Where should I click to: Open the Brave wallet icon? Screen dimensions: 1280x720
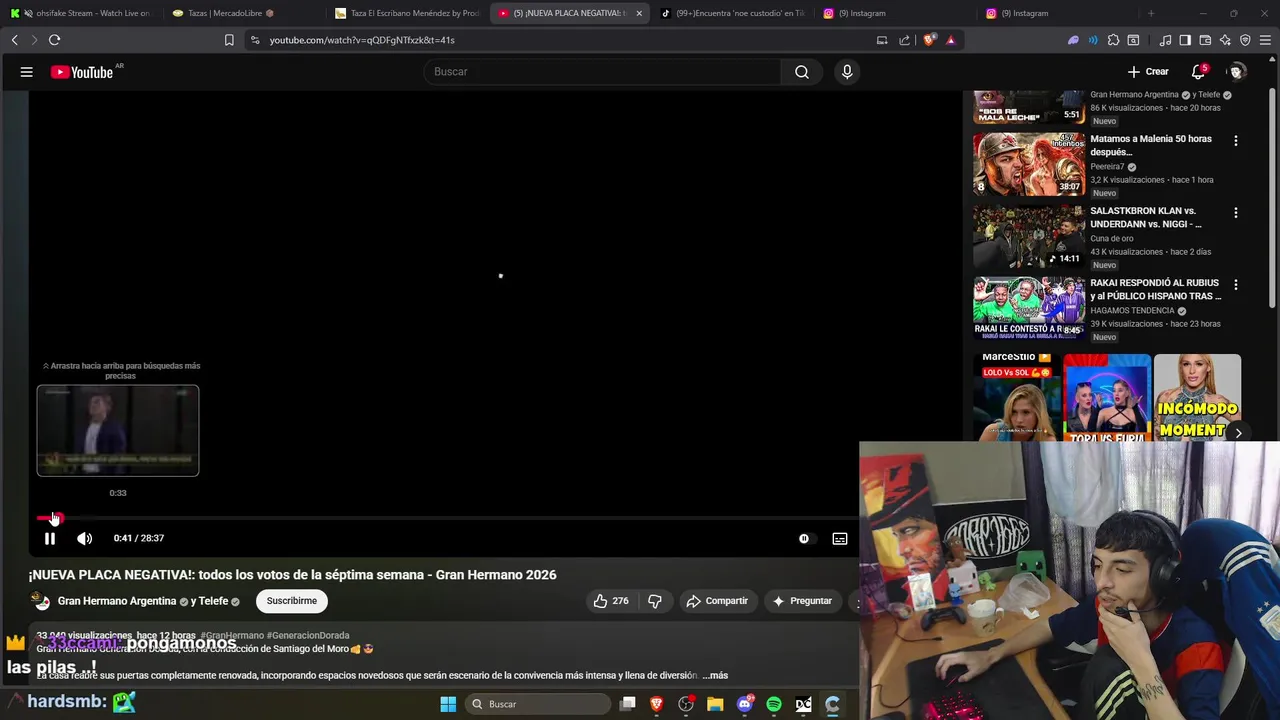tap(1205, 40)
